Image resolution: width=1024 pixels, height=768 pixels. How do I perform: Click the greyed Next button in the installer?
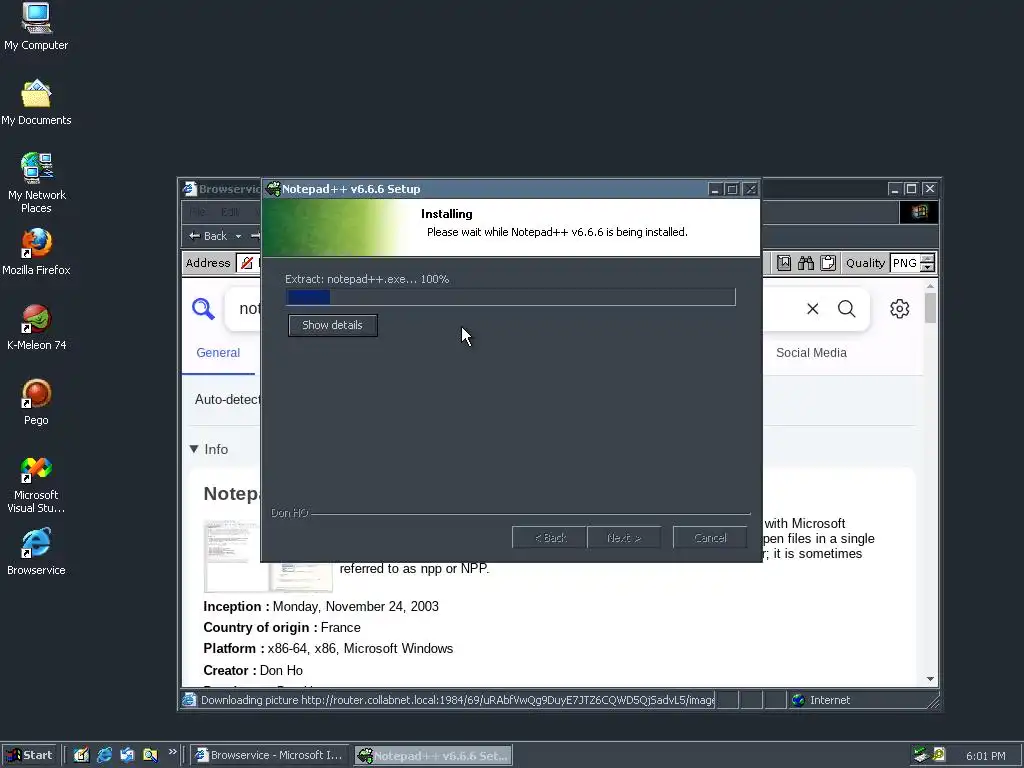(624, 537)
